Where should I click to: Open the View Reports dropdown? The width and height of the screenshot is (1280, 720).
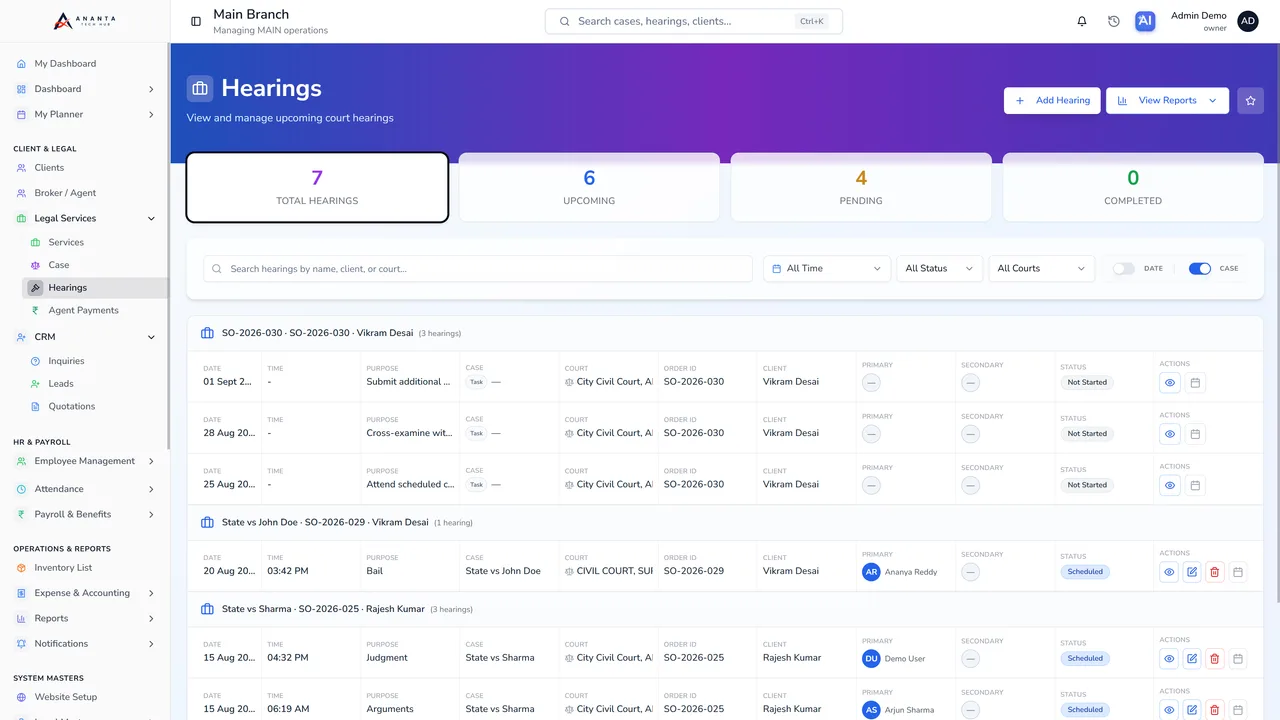coord(1167,100)
